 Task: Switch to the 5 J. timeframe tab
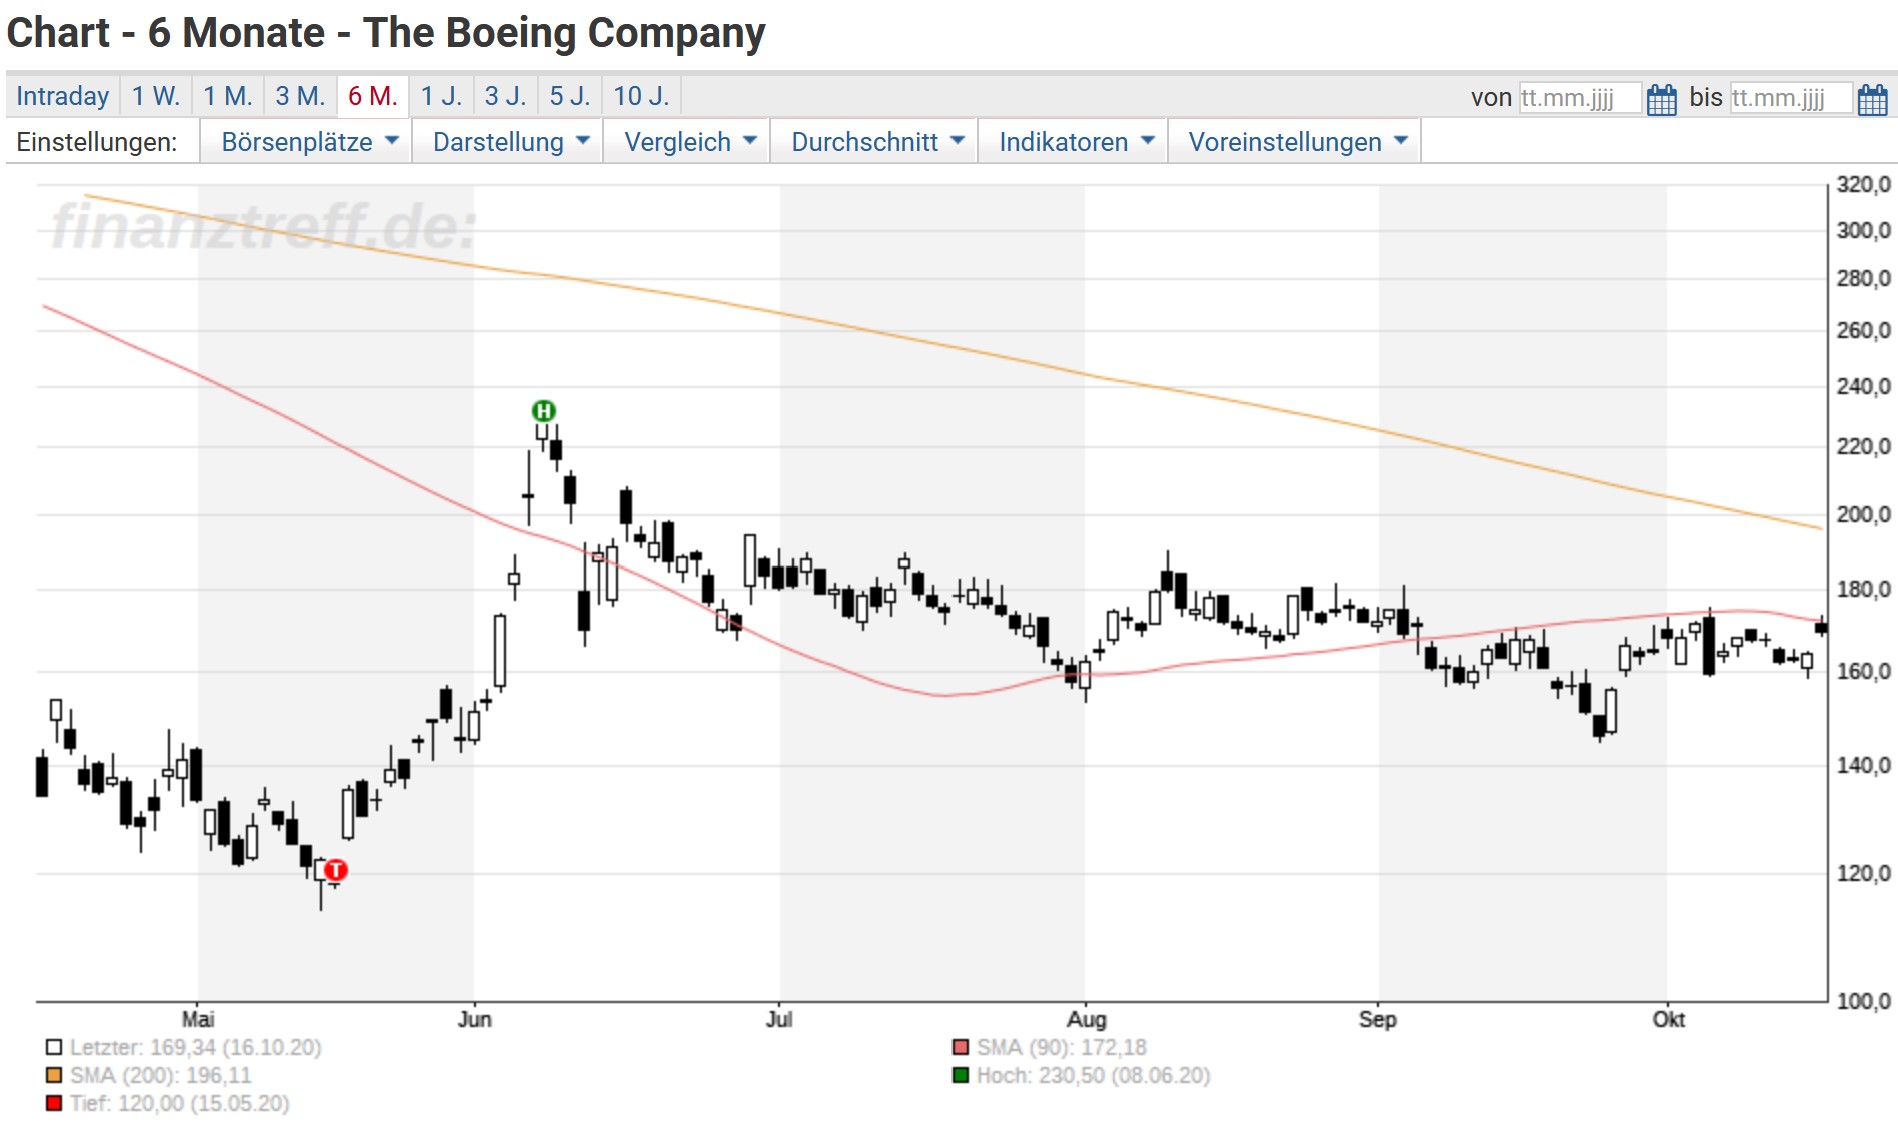(x=570, y=96)
